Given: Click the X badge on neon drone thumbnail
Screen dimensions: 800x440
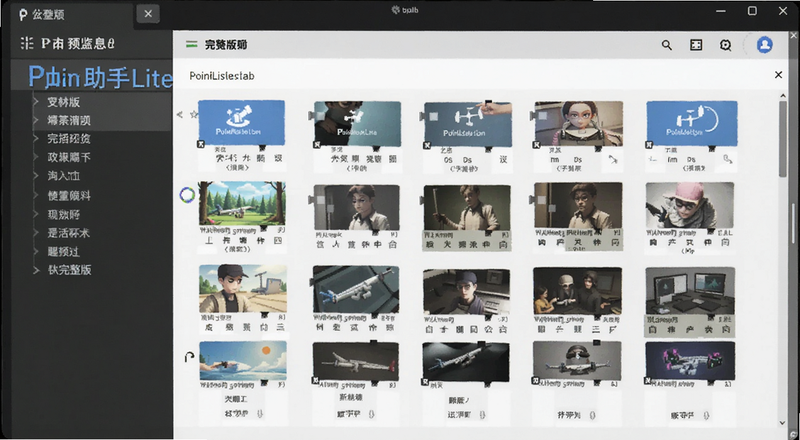Looking at the screenshot, I should 648,381.
